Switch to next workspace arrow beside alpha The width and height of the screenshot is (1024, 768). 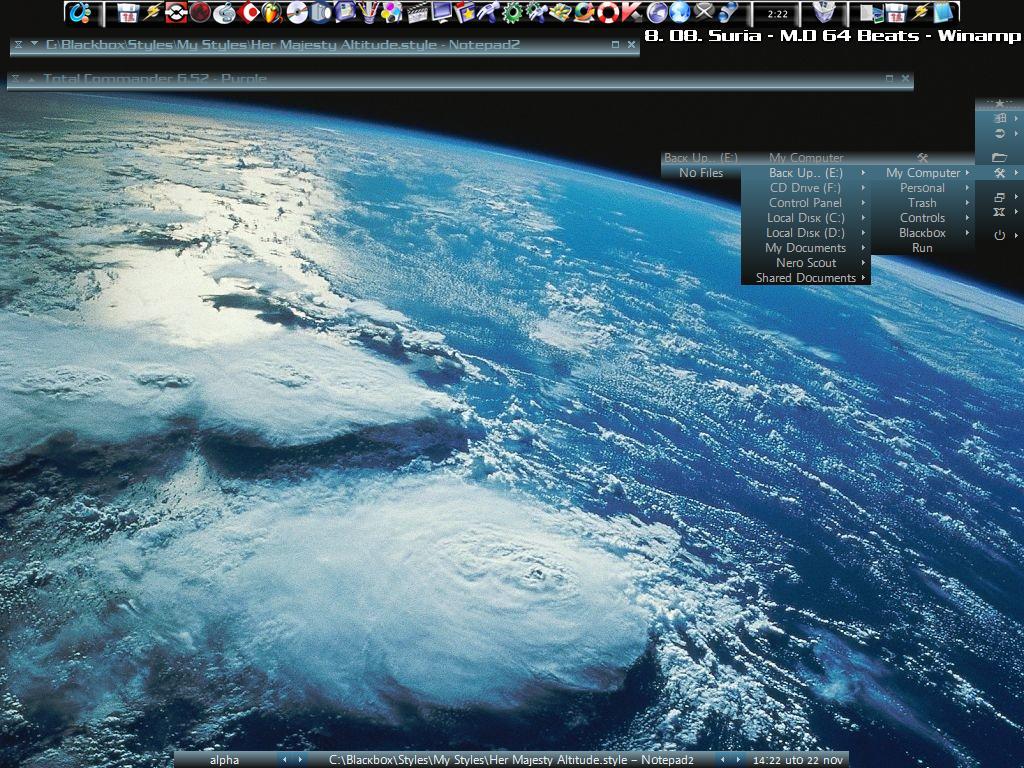pos(300,760)
